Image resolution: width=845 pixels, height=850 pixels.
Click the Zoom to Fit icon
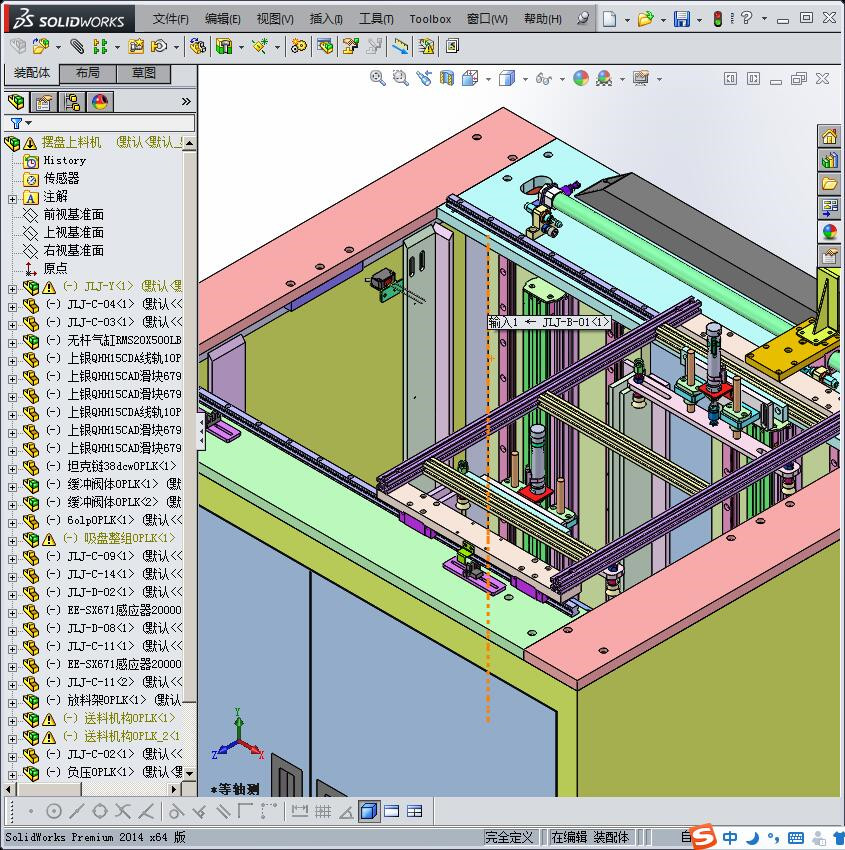(x=377, y=79)
